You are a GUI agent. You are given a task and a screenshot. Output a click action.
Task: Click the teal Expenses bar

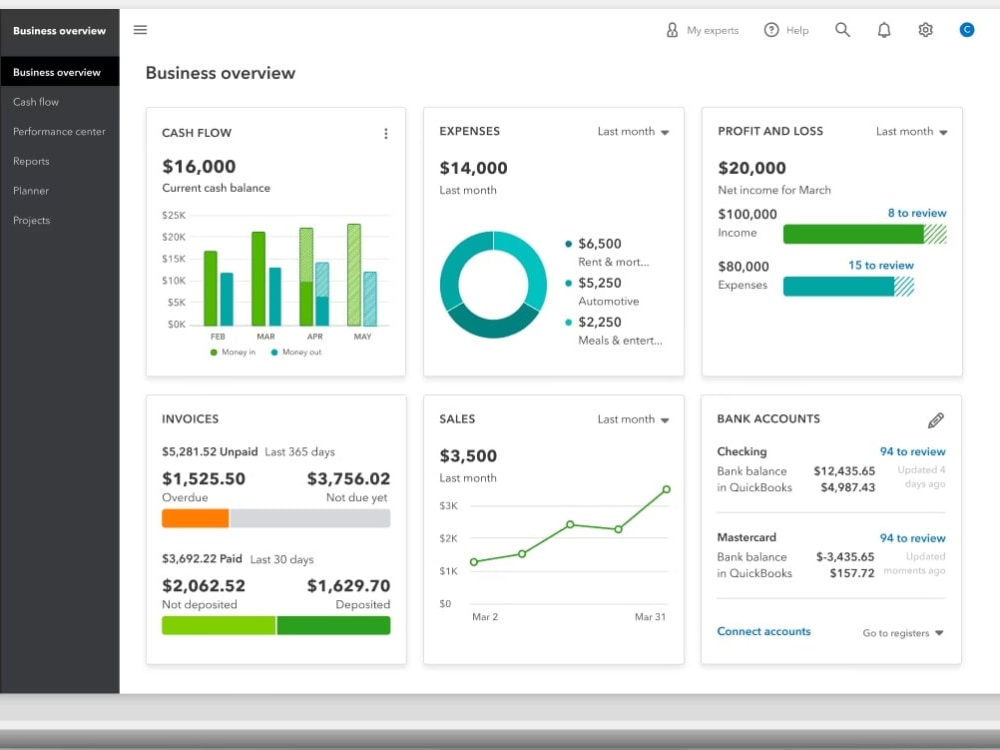point(839,286)
